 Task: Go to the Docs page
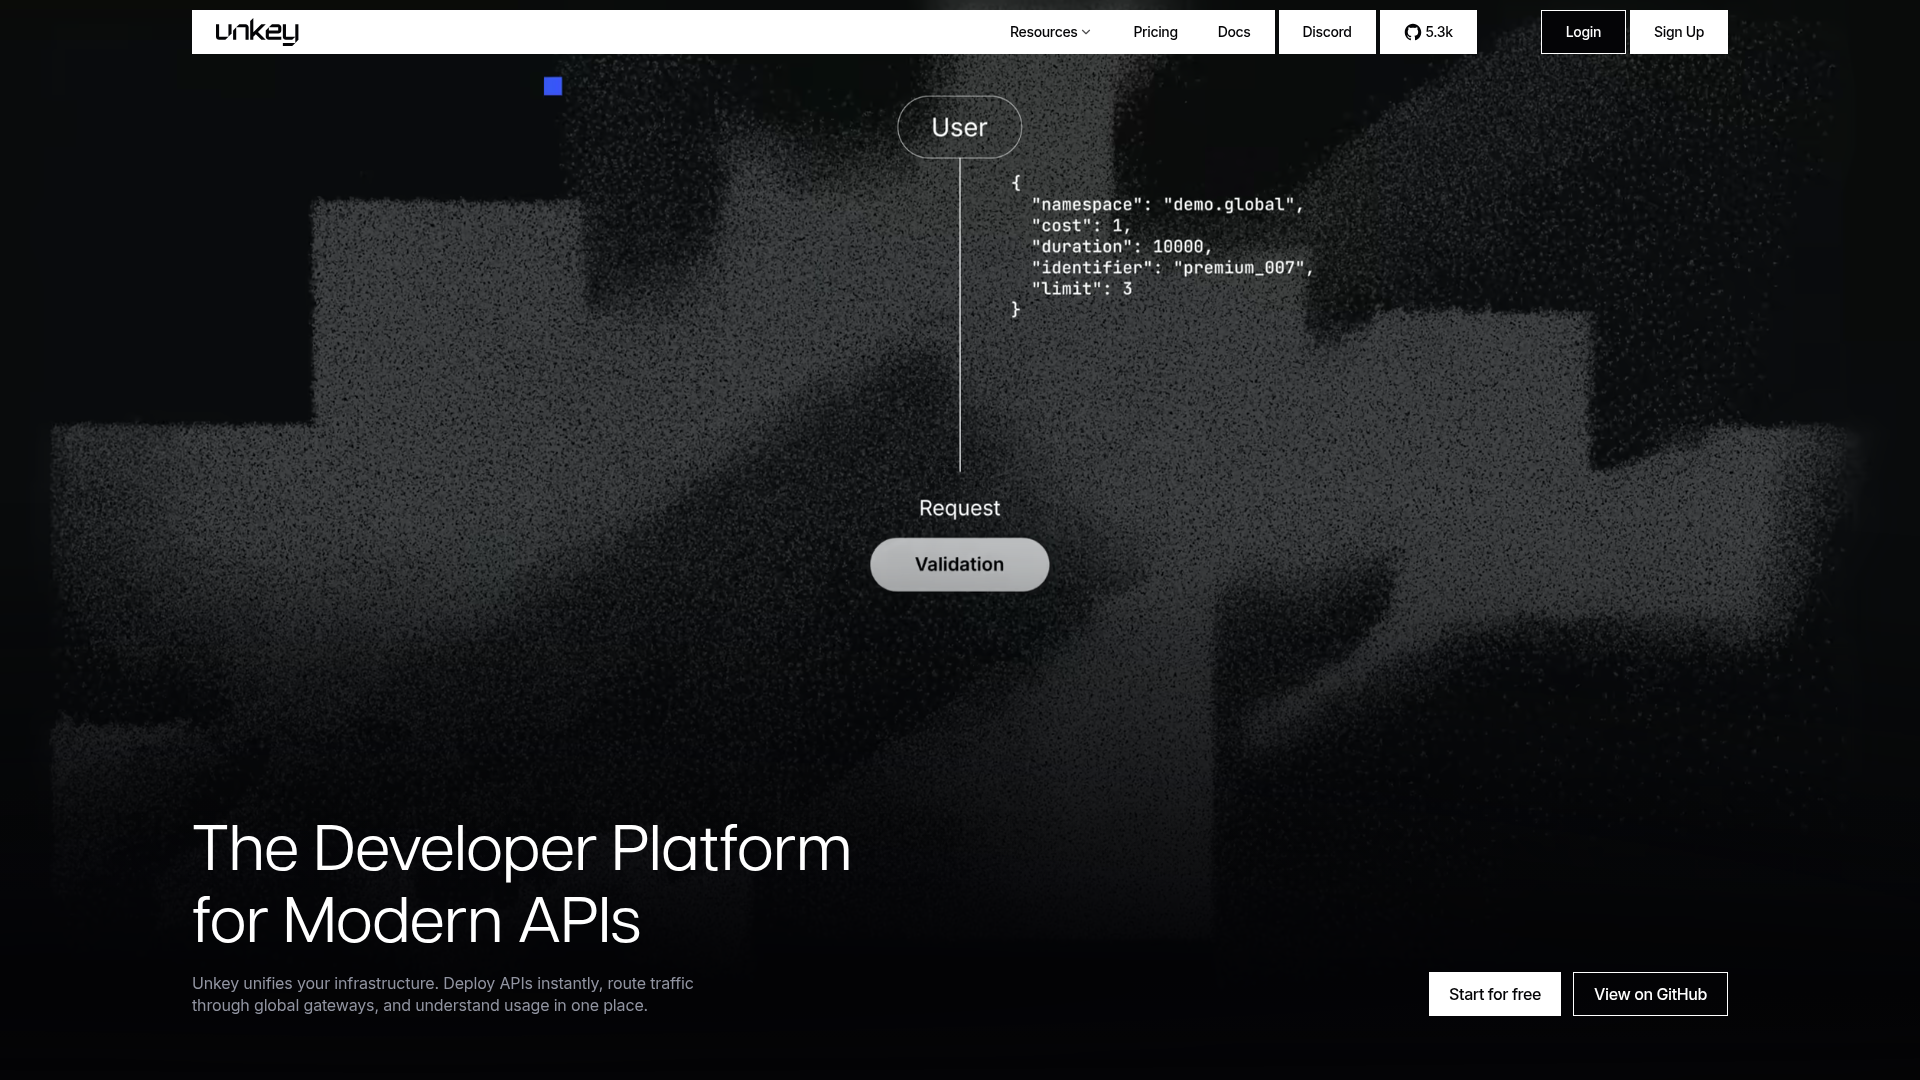pyautogui.click(x=1233, y=32)
